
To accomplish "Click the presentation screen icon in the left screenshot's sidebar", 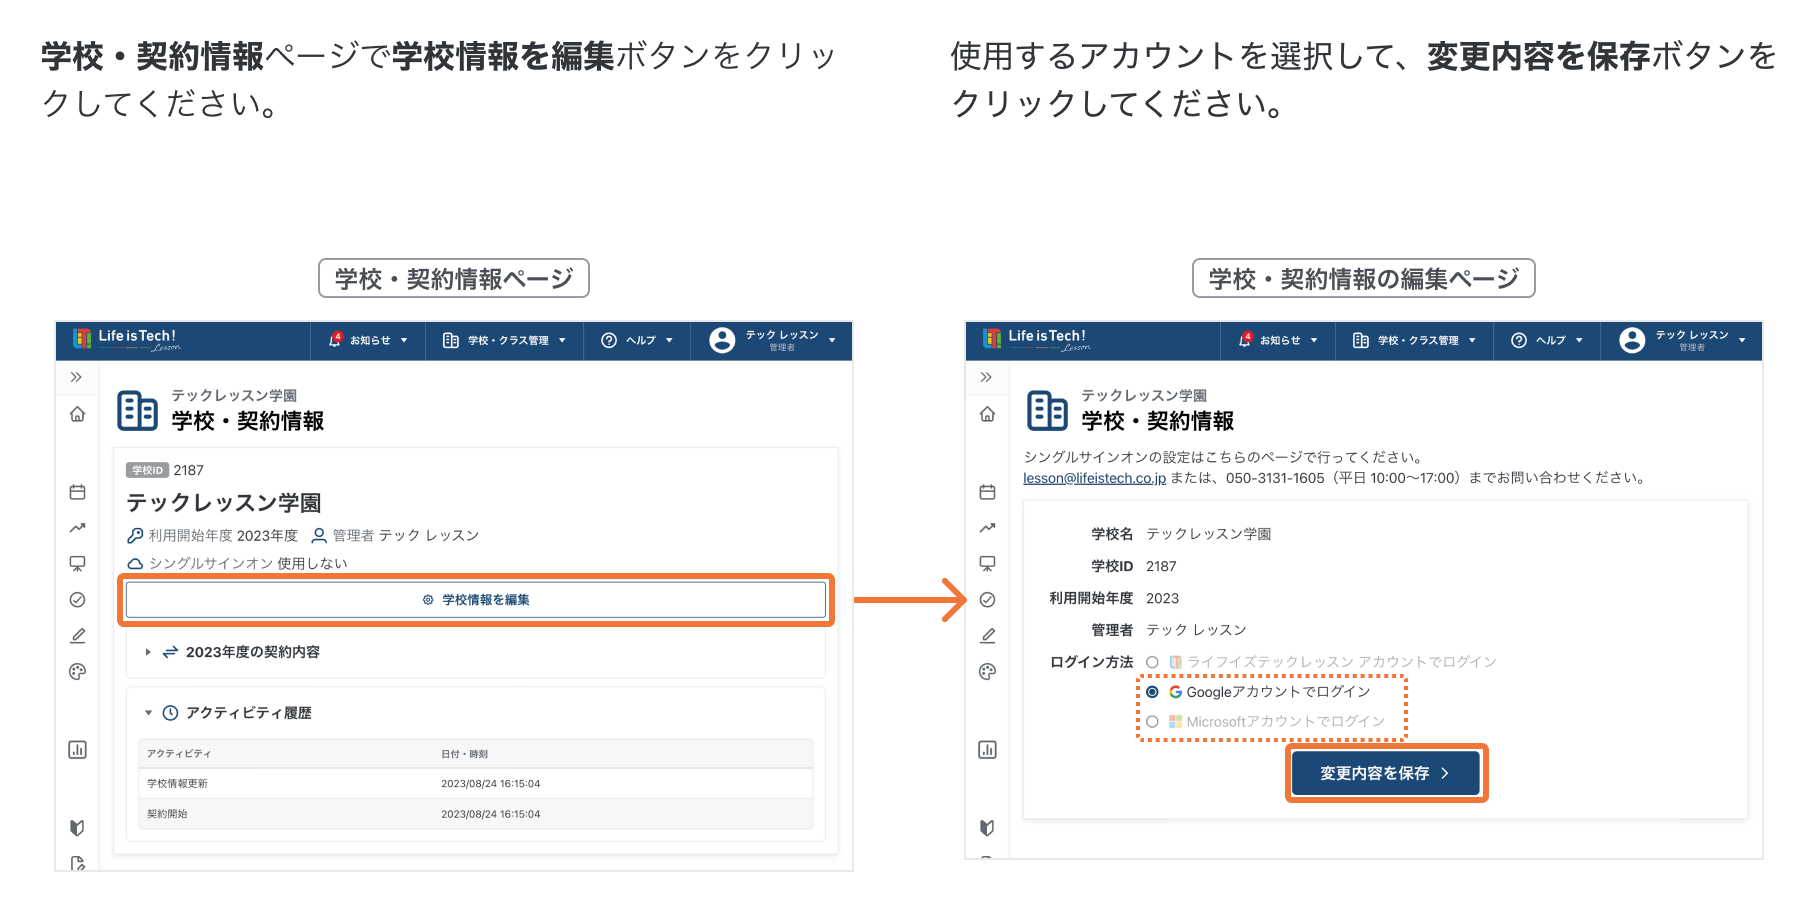I will click(x=77, y=564).
